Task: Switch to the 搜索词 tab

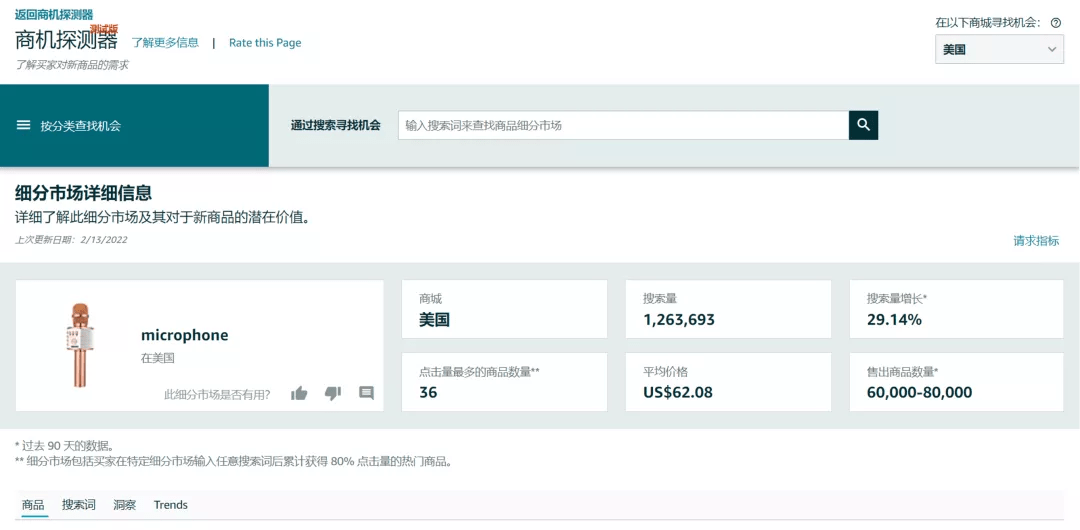Action: click(79, 505)
